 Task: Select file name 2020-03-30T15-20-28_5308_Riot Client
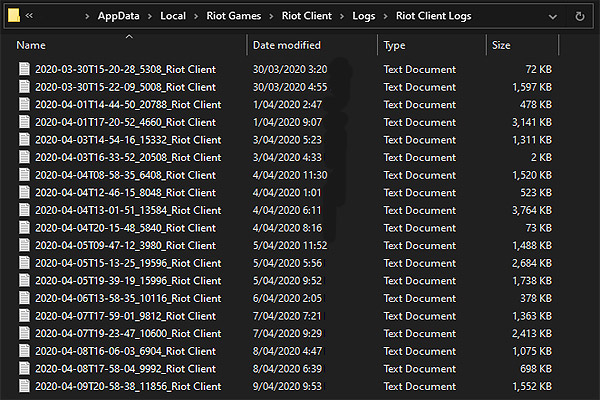[126, 69]
